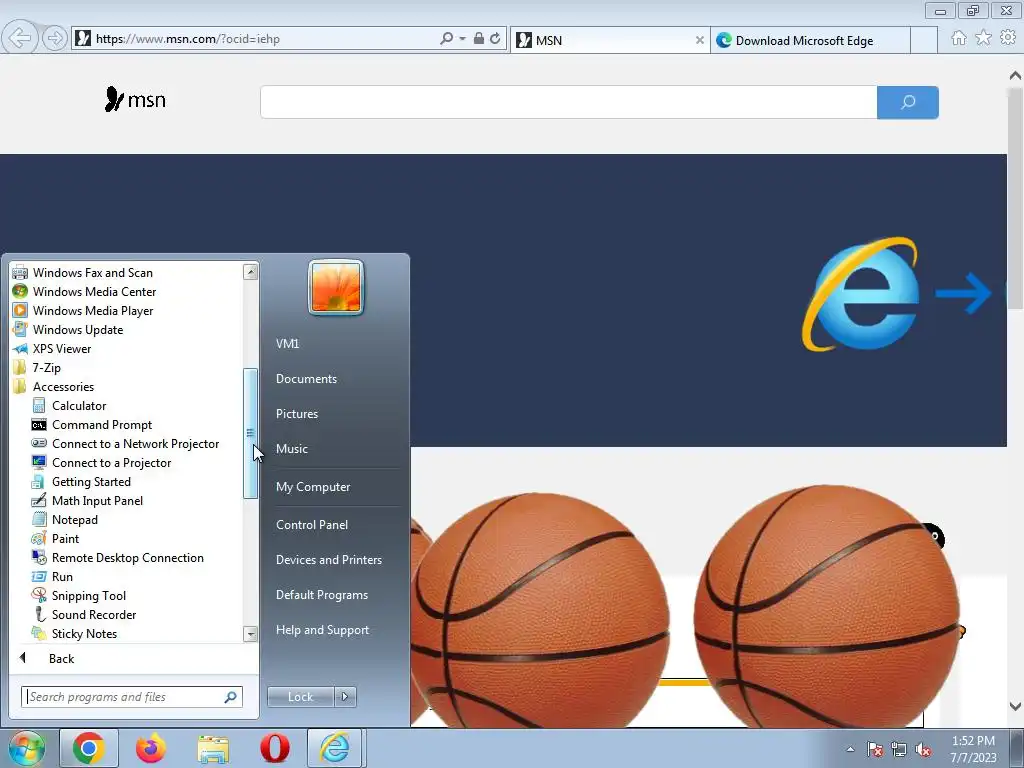1024x768 pixels.
Task: Open Opera from the taskbar
Action: tap(275, 748)
